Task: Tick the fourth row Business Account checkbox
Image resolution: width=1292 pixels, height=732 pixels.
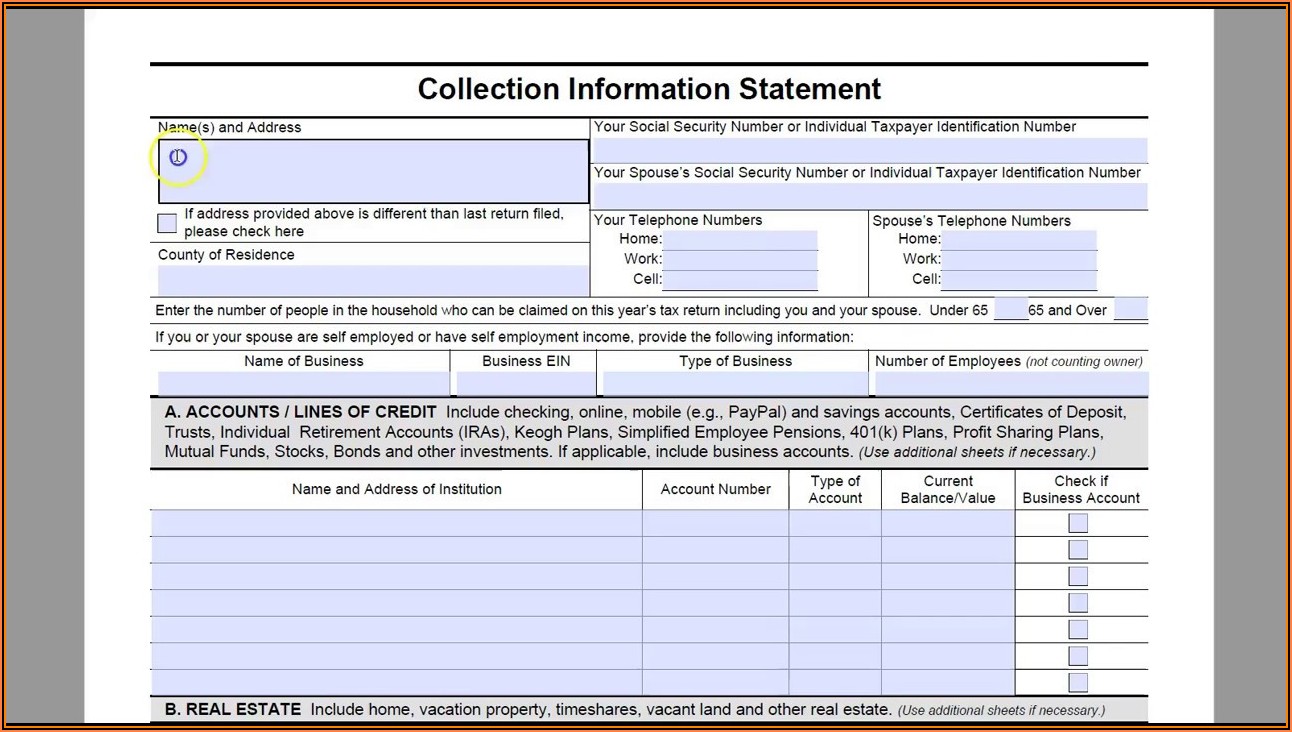Action: [1077, 603]
